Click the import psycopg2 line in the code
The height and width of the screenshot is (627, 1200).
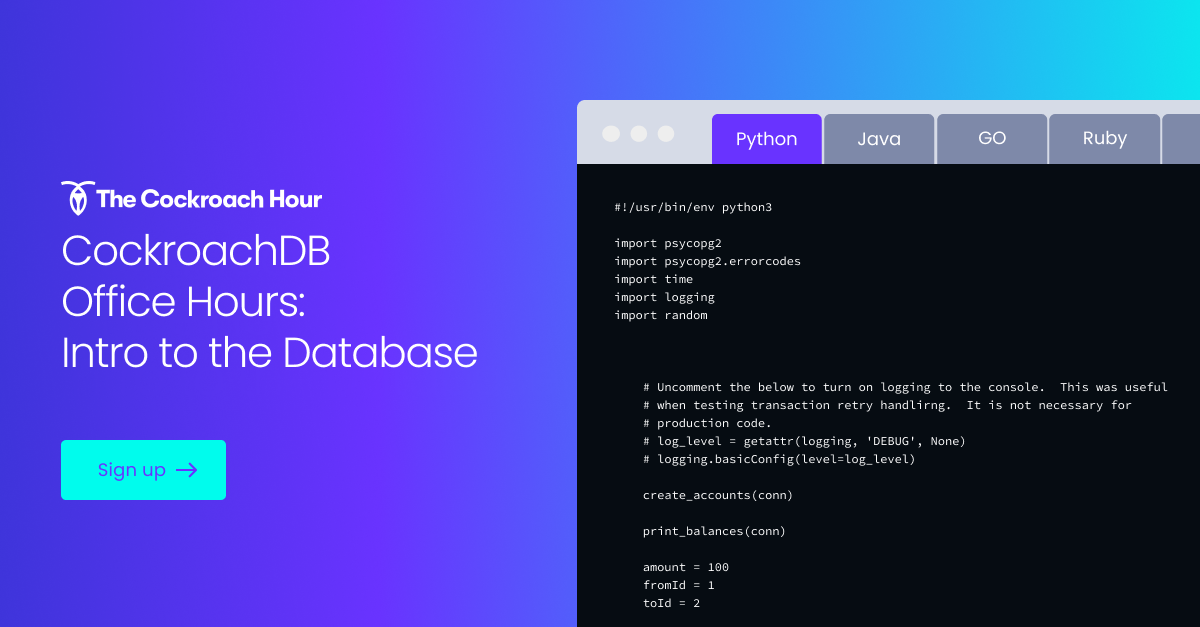[668, 243]
